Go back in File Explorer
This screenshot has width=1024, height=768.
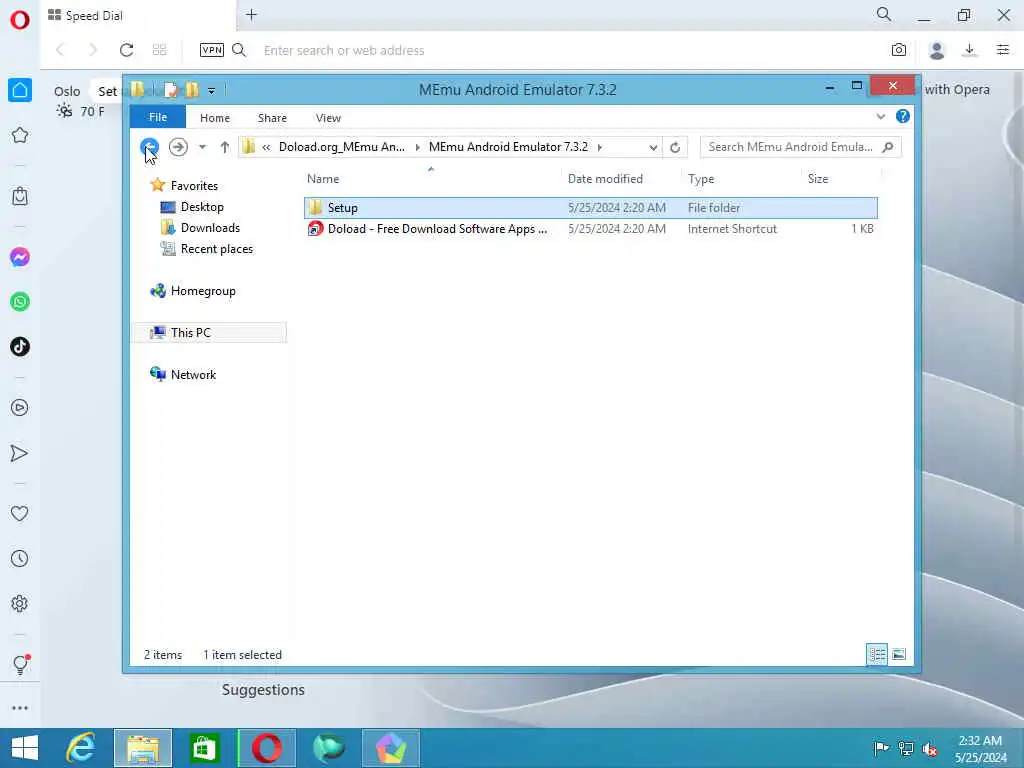pyautogui.click(x=150, y=147)
